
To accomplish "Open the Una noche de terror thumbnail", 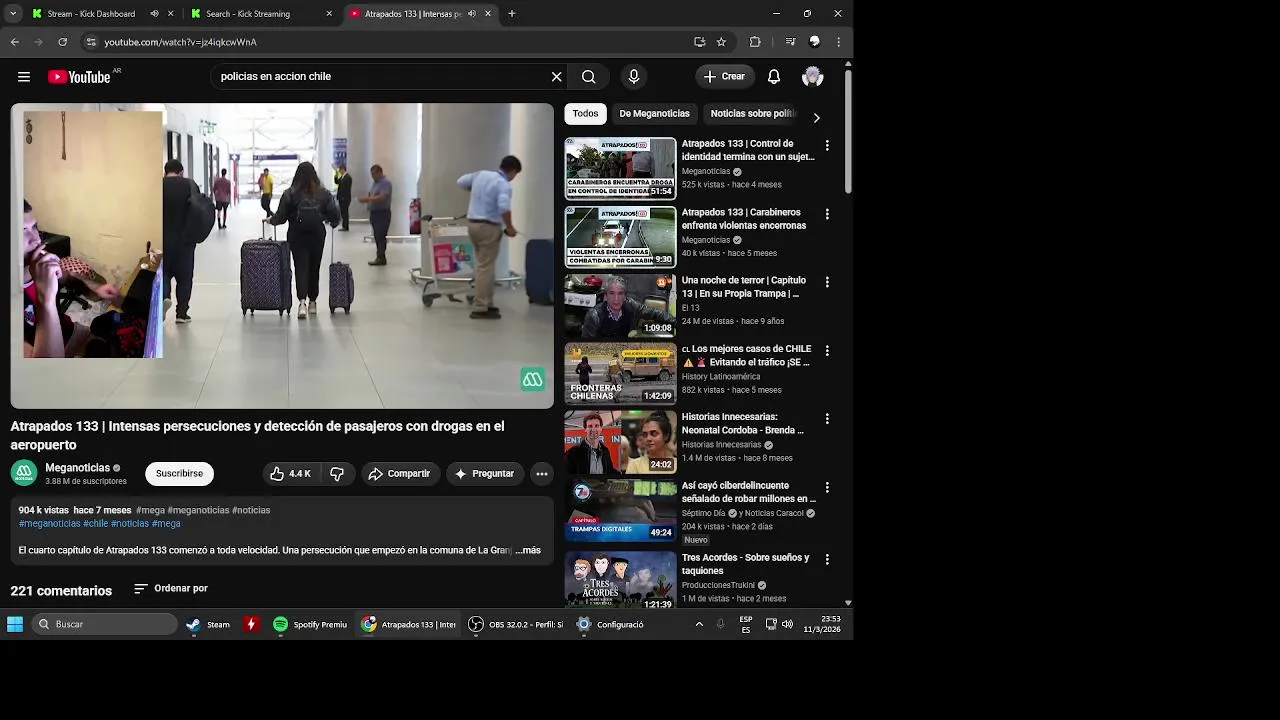I will point(620,306).
